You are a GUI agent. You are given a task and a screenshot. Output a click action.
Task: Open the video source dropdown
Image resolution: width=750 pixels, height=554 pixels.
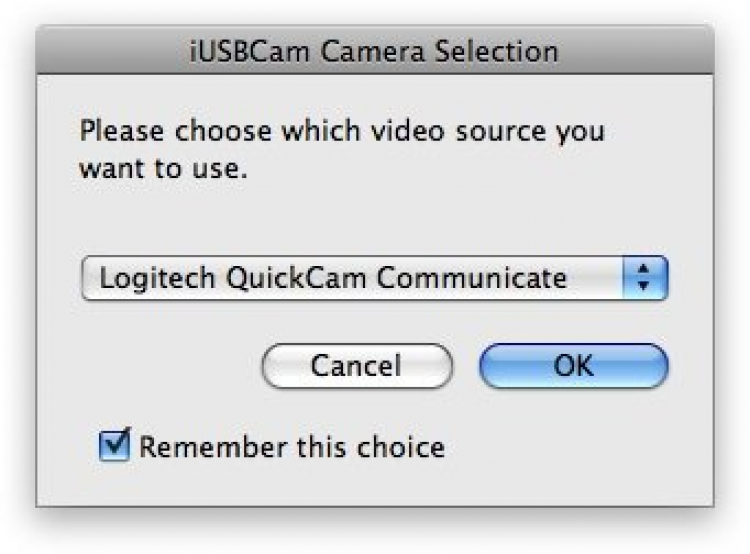click(373, 278)
